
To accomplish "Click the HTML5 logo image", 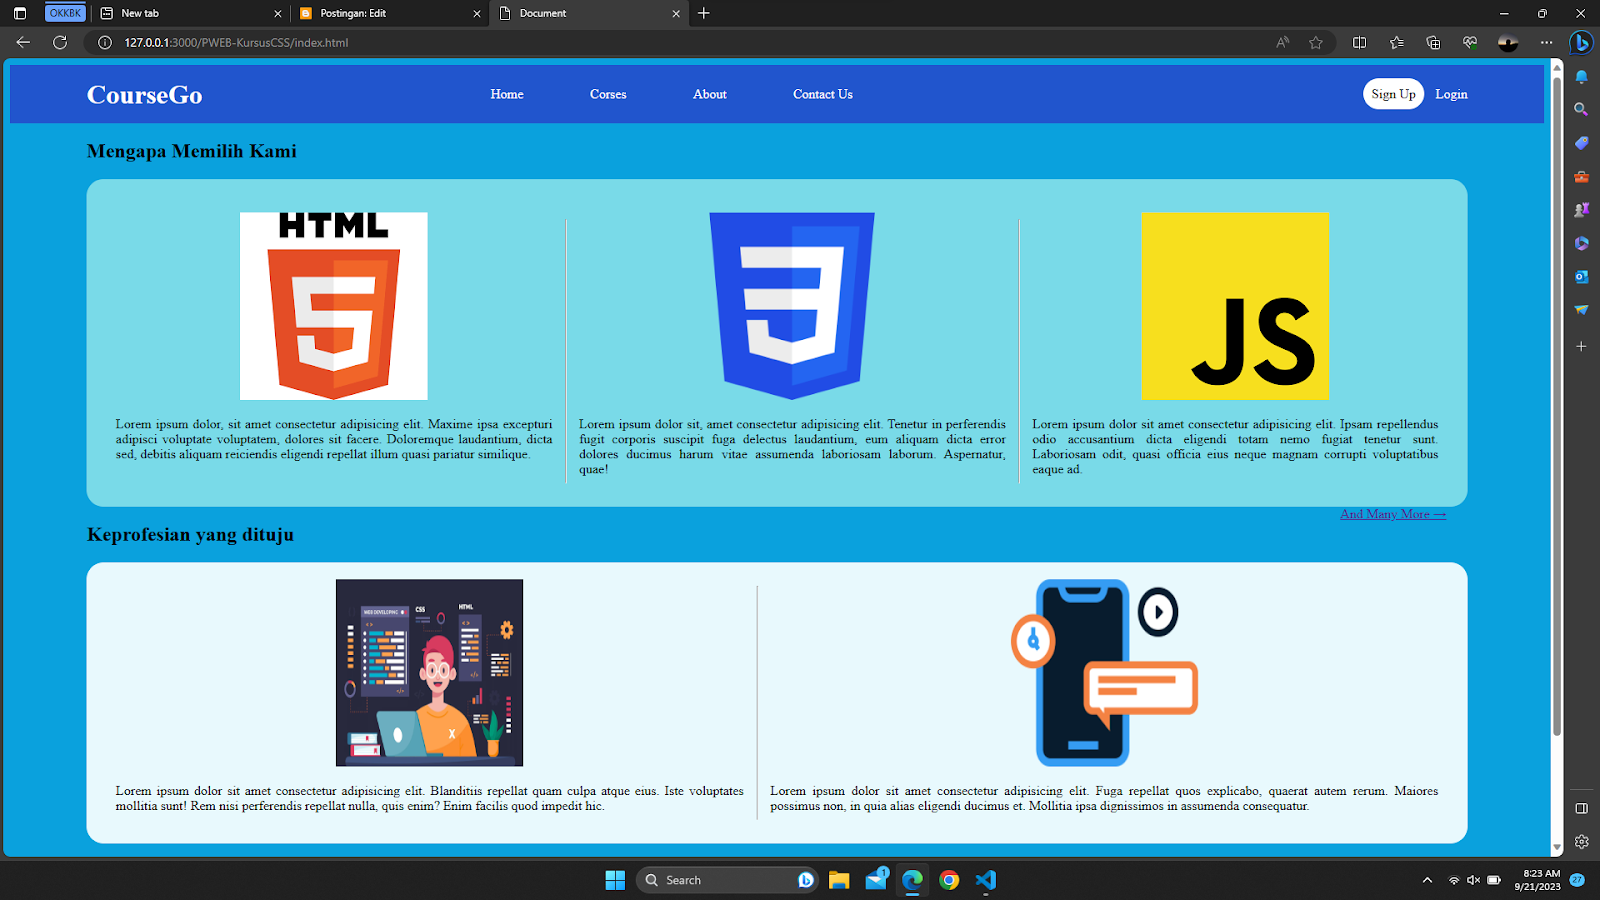I will 334,306.
